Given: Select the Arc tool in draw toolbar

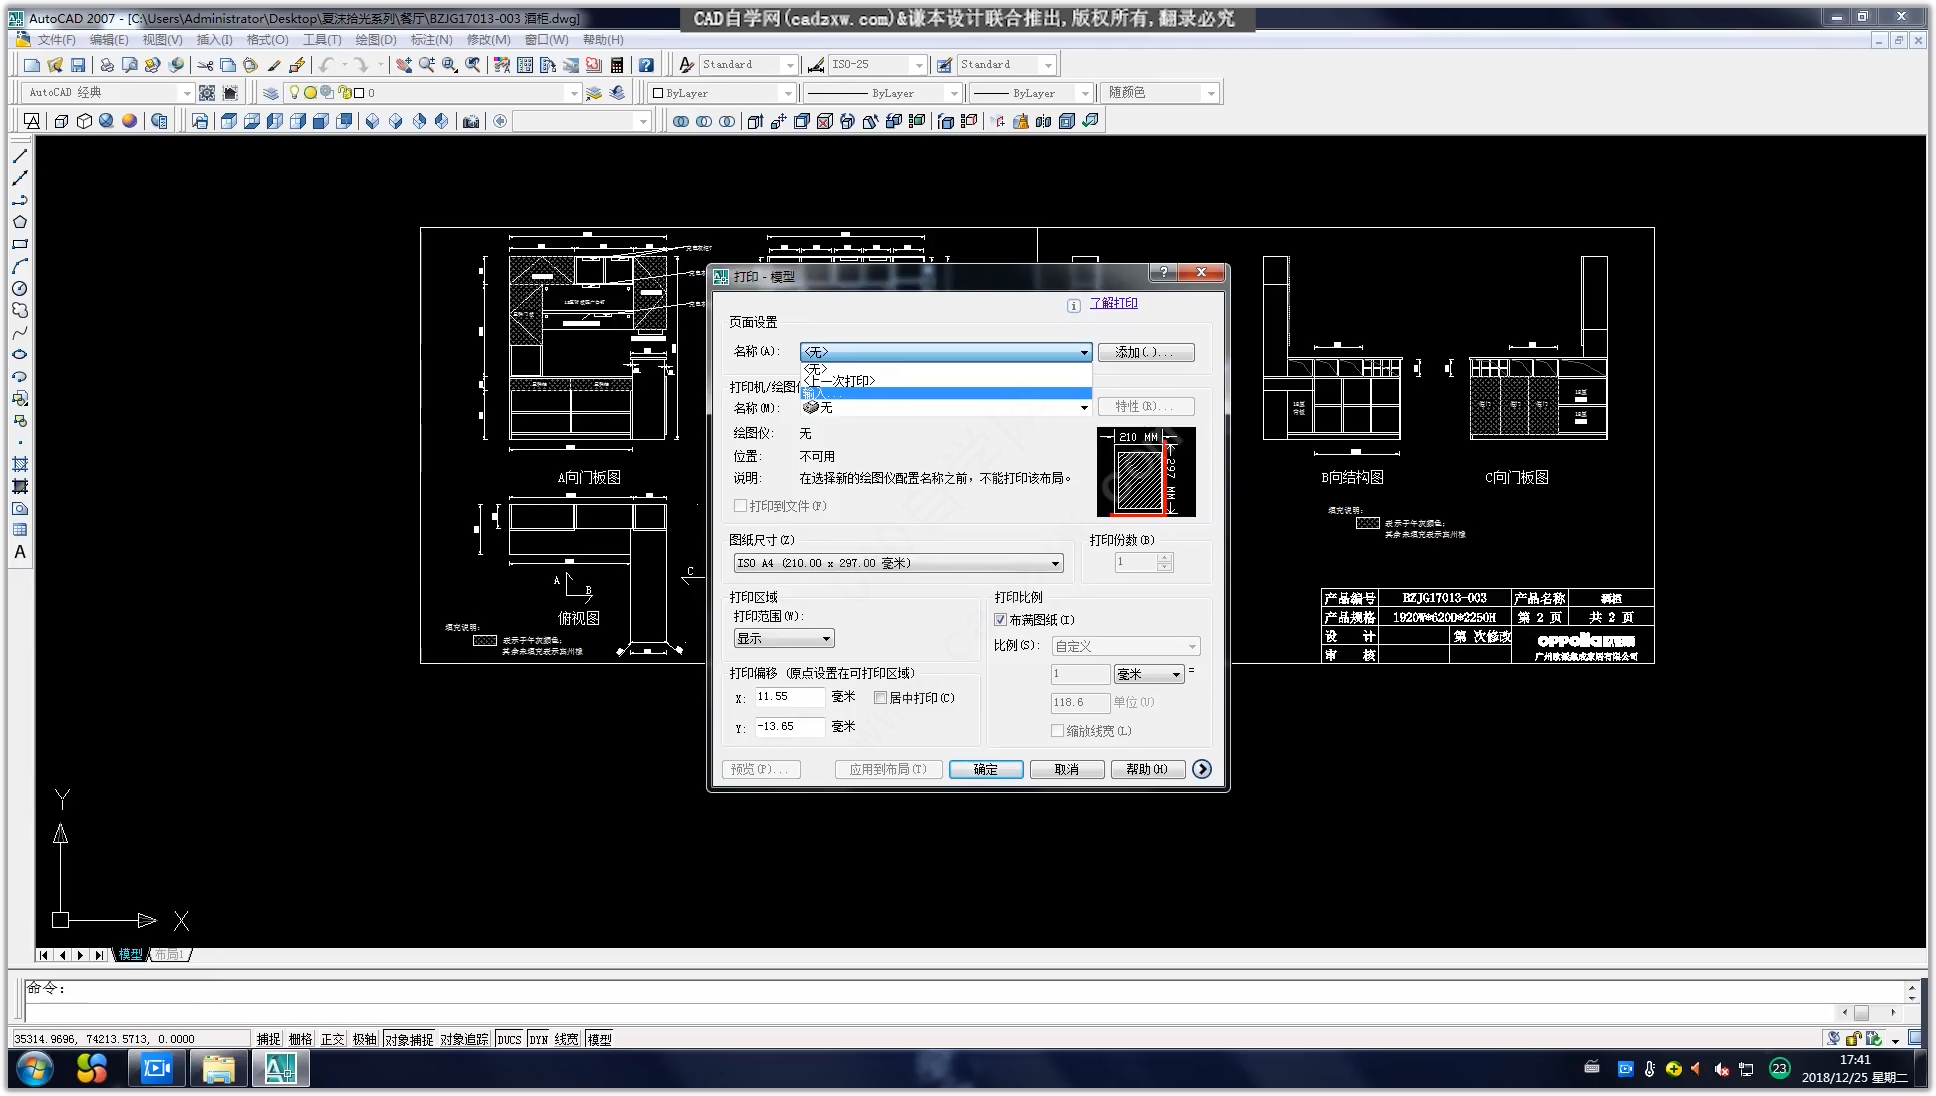Looking at the screenshot, I should (19, 266).
